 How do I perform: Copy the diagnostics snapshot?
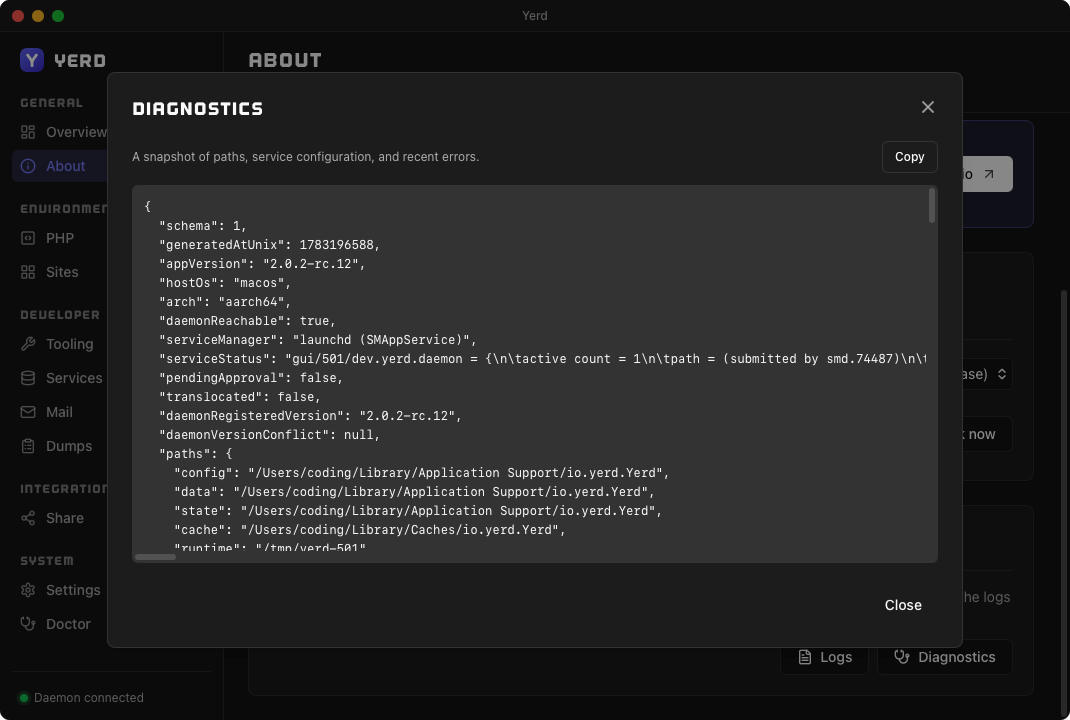click(x=910, y=157)
